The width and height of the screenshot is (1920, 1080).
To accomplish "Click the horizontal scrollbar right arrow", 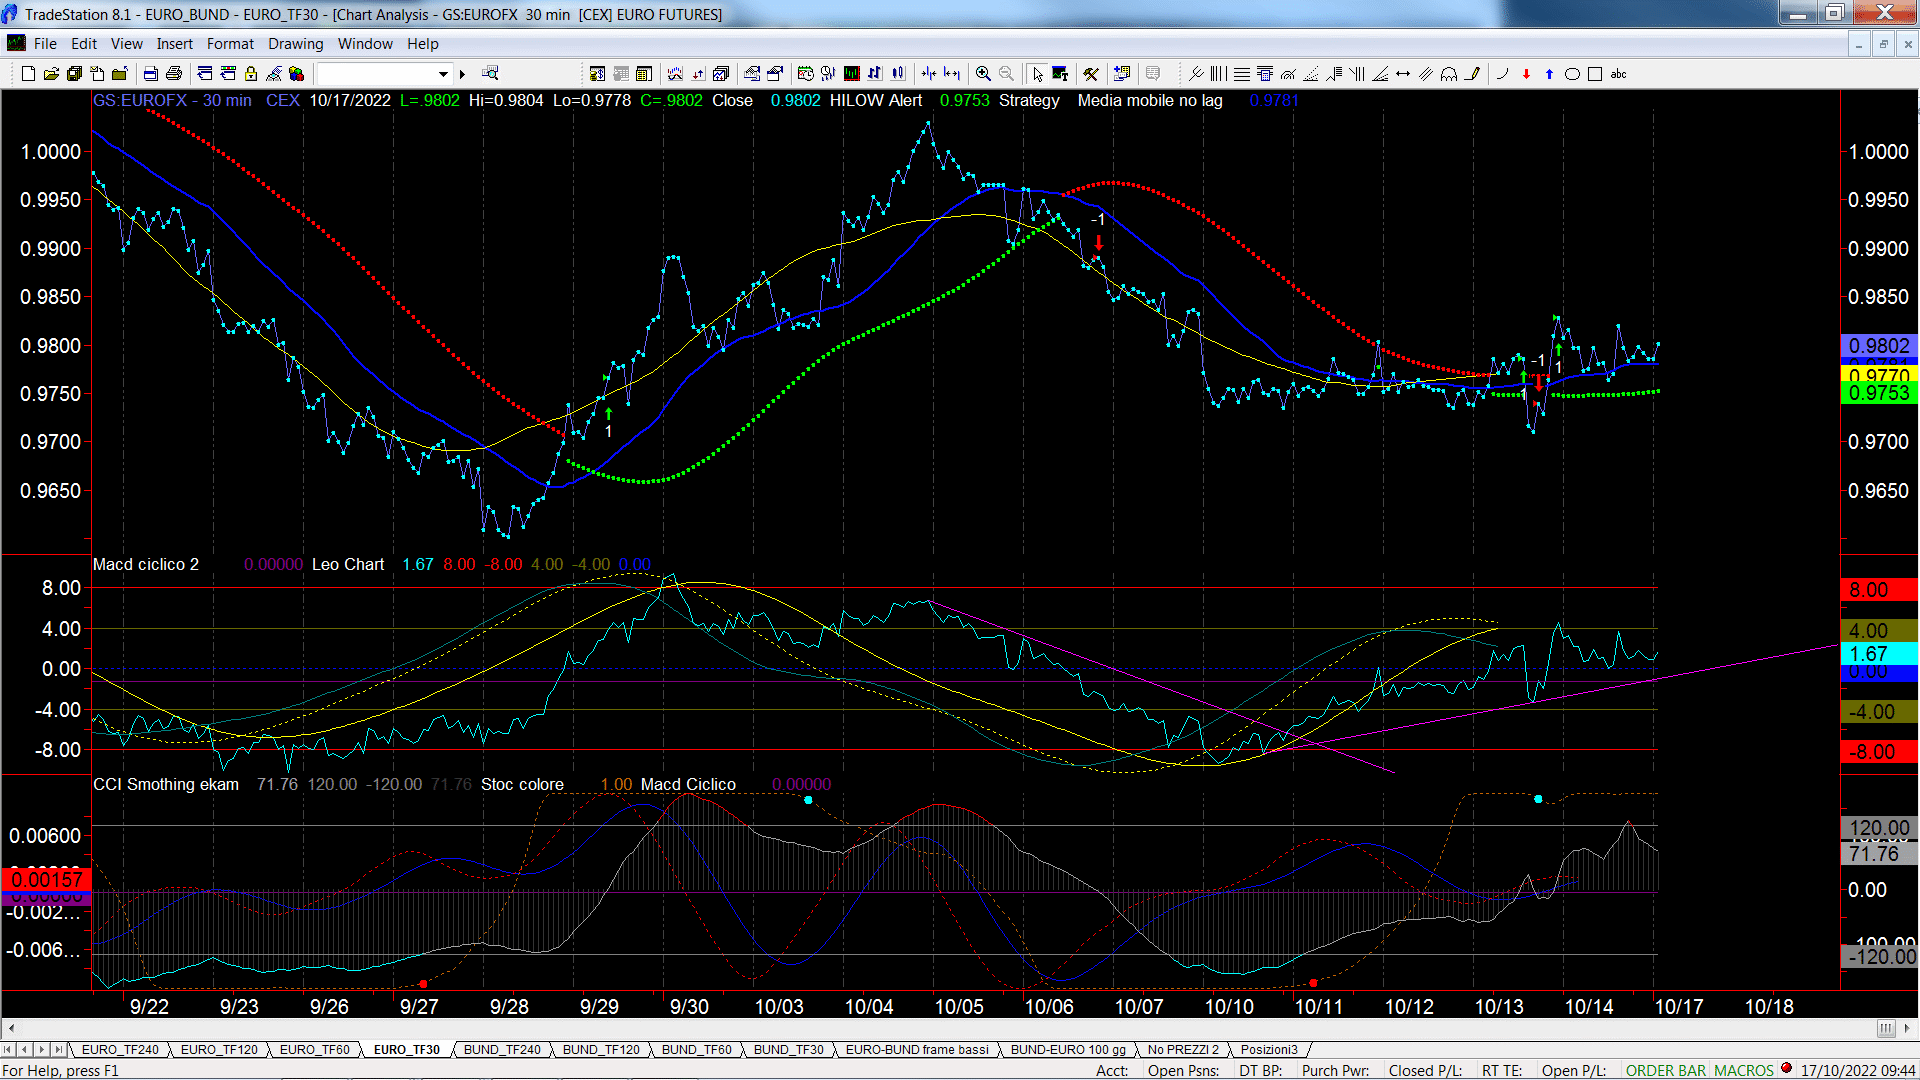I will click(1908, 1028).
